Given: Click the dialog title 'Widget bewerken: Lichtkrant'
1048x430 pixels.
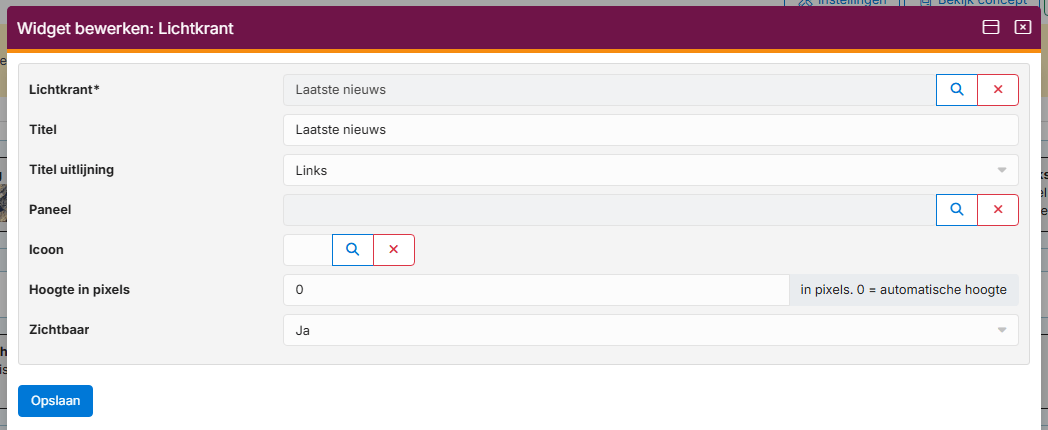Looking at the screenshot, I should [125, 29].
